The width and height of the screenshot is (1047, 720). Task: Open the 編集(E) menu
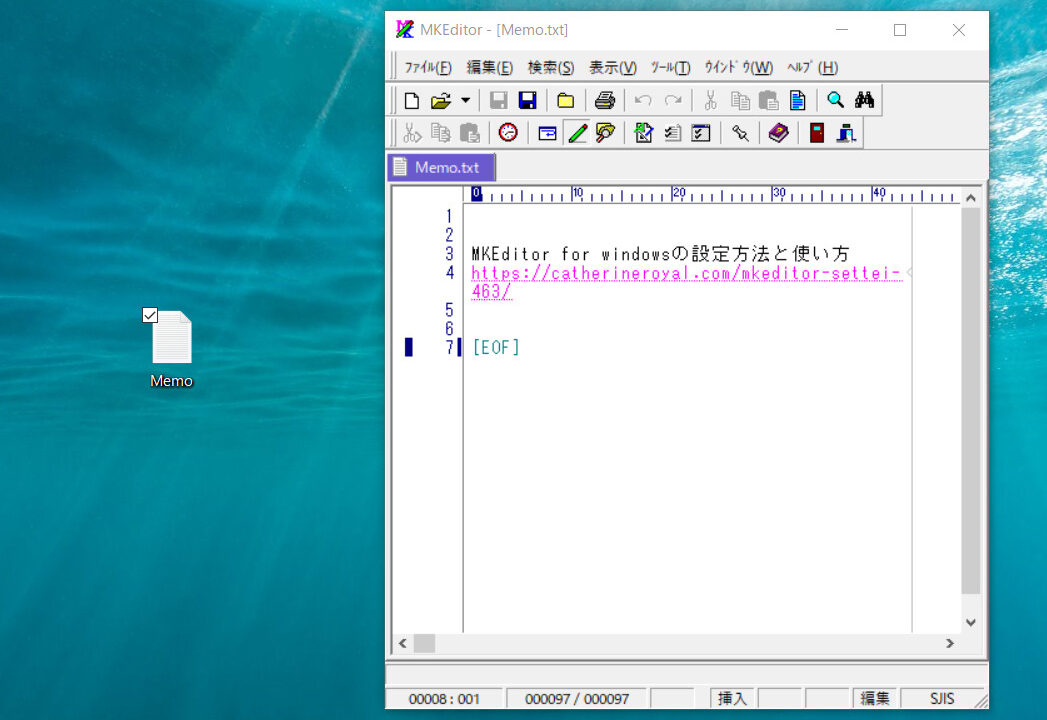pyautogui.click(x=489, y=67)
